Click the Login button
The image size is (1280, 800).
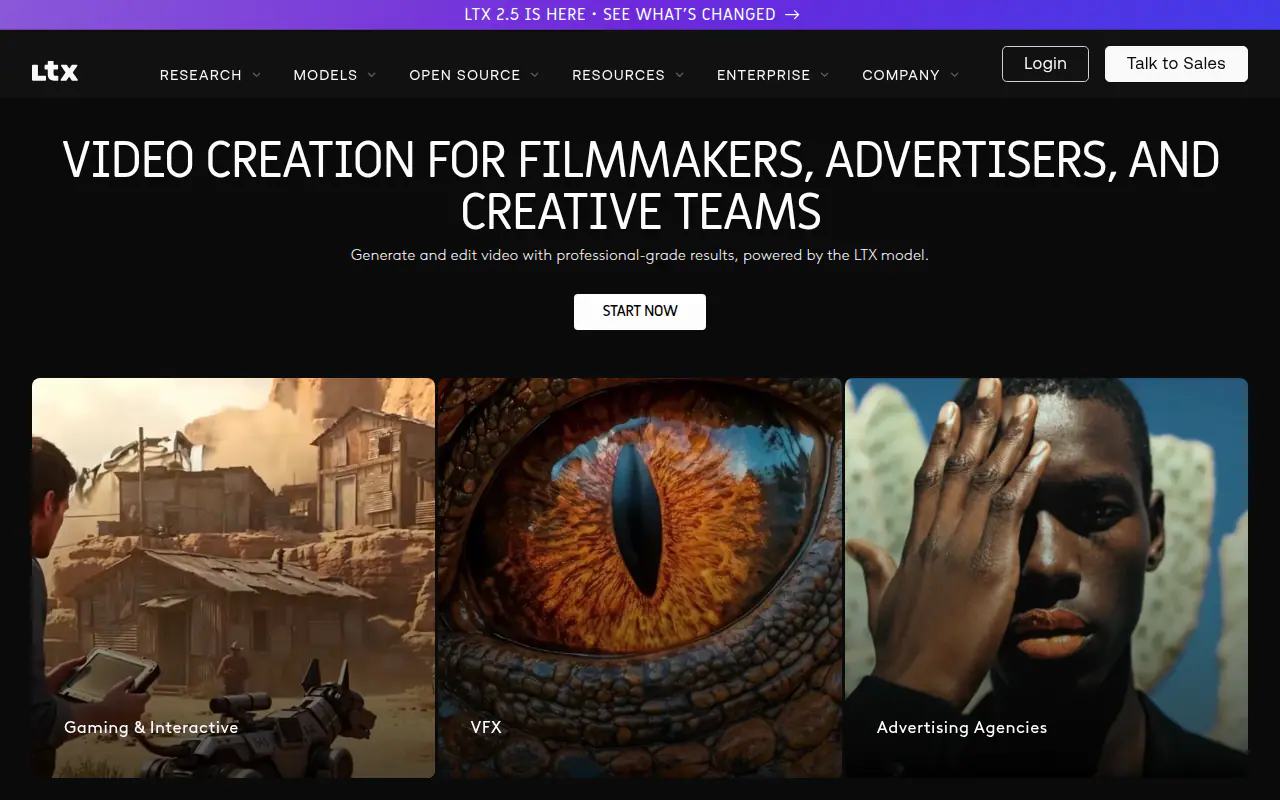[x=1045, y=64]
